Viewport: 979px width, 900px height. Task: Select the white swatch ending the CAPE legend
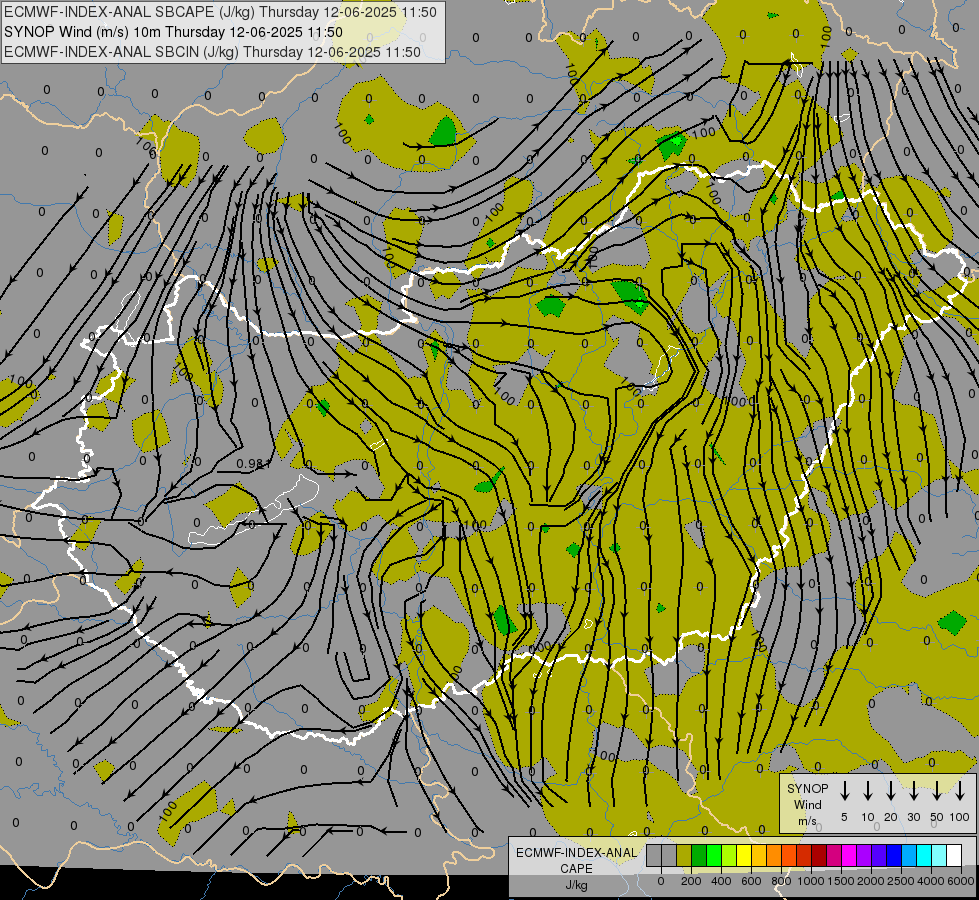pos(955,855)
